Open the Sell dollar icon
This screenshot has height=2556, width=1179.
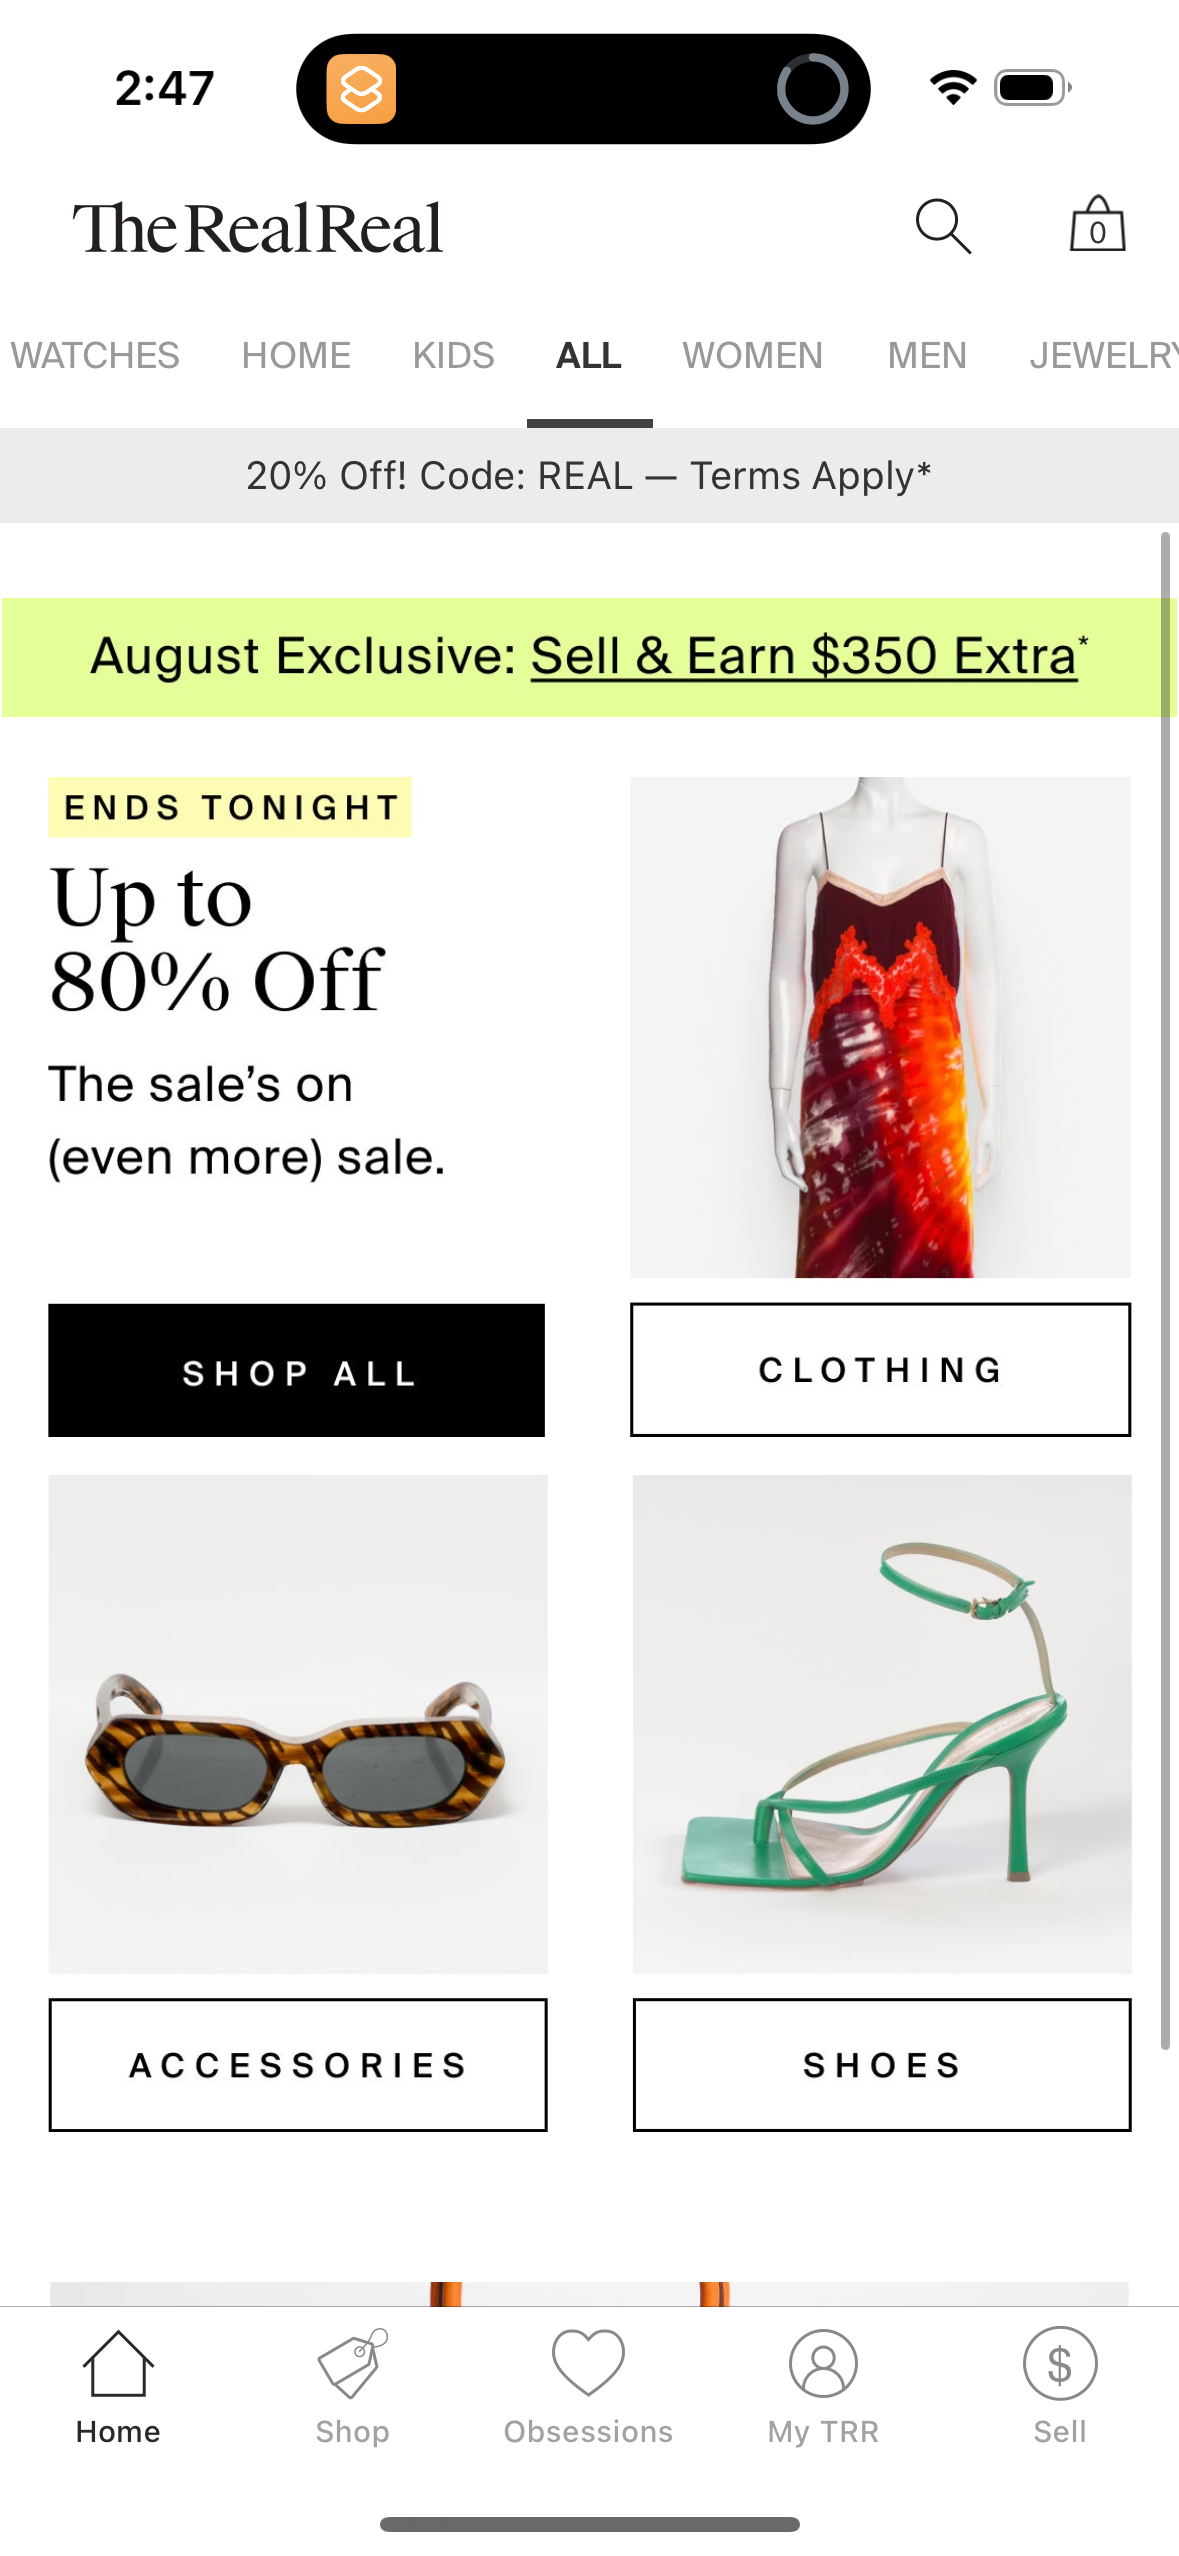pyautogui.click(x=1060, y=2364)
